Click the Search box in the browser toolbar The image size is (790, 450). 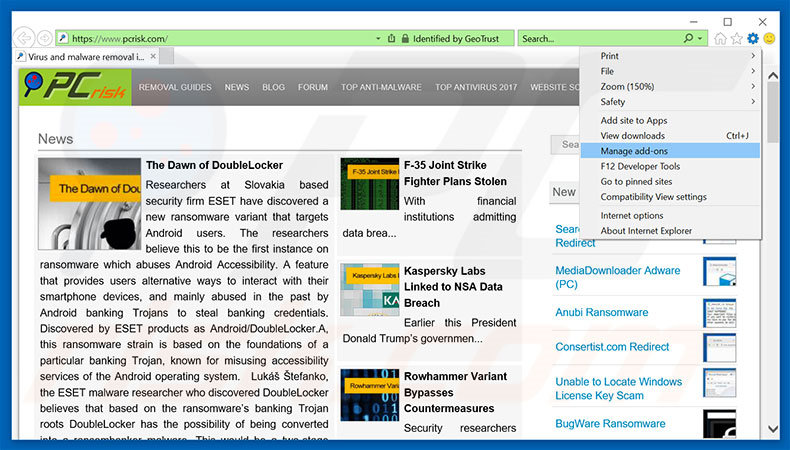pos(601,38)
